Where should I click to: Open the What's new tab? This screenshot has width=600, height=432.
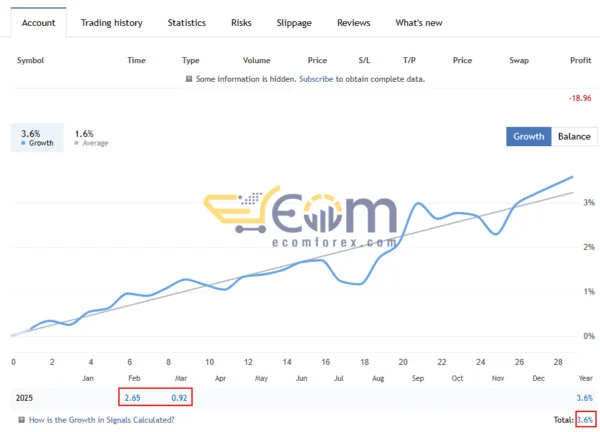[419, 22]
